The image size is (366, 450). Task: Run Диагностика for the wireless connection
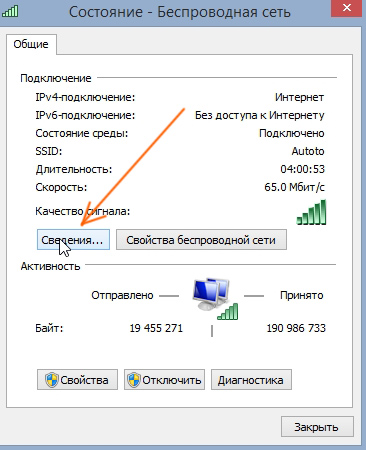[x=251, y=379]
